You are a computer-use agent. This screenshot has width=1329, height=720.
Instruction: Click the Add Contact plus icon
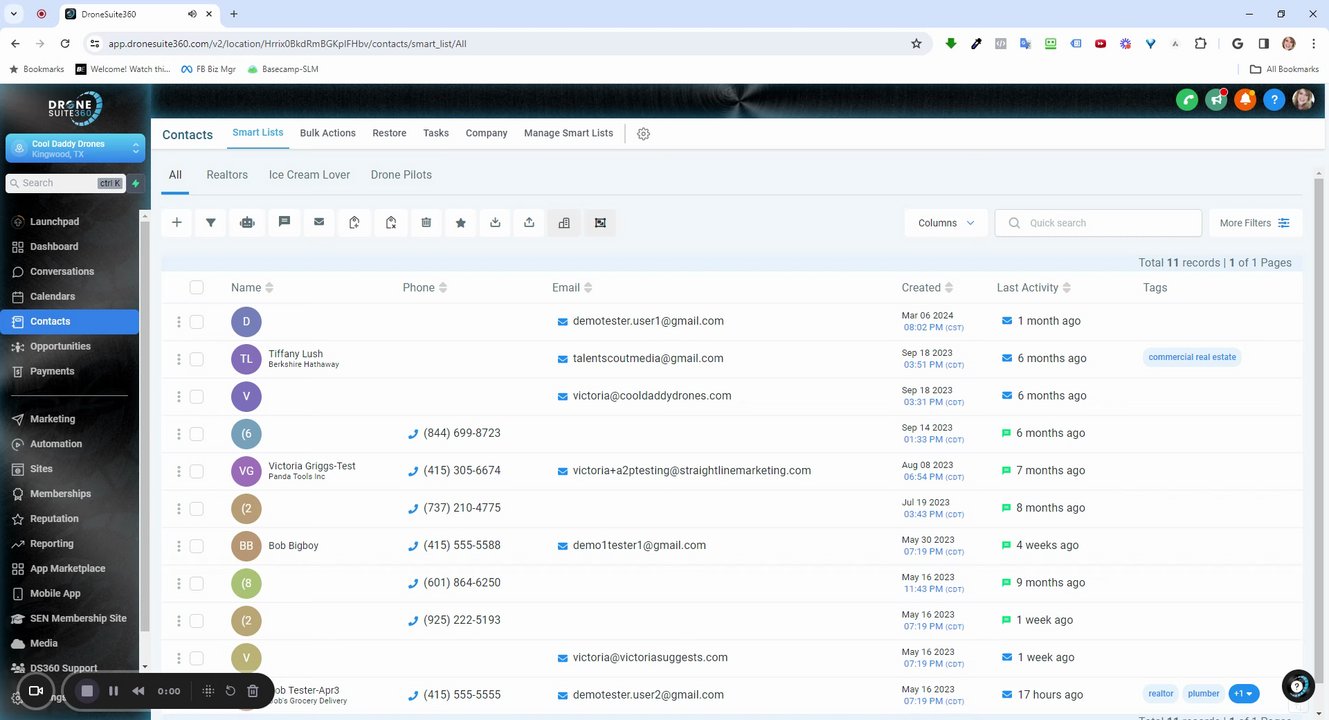(177, 223)
